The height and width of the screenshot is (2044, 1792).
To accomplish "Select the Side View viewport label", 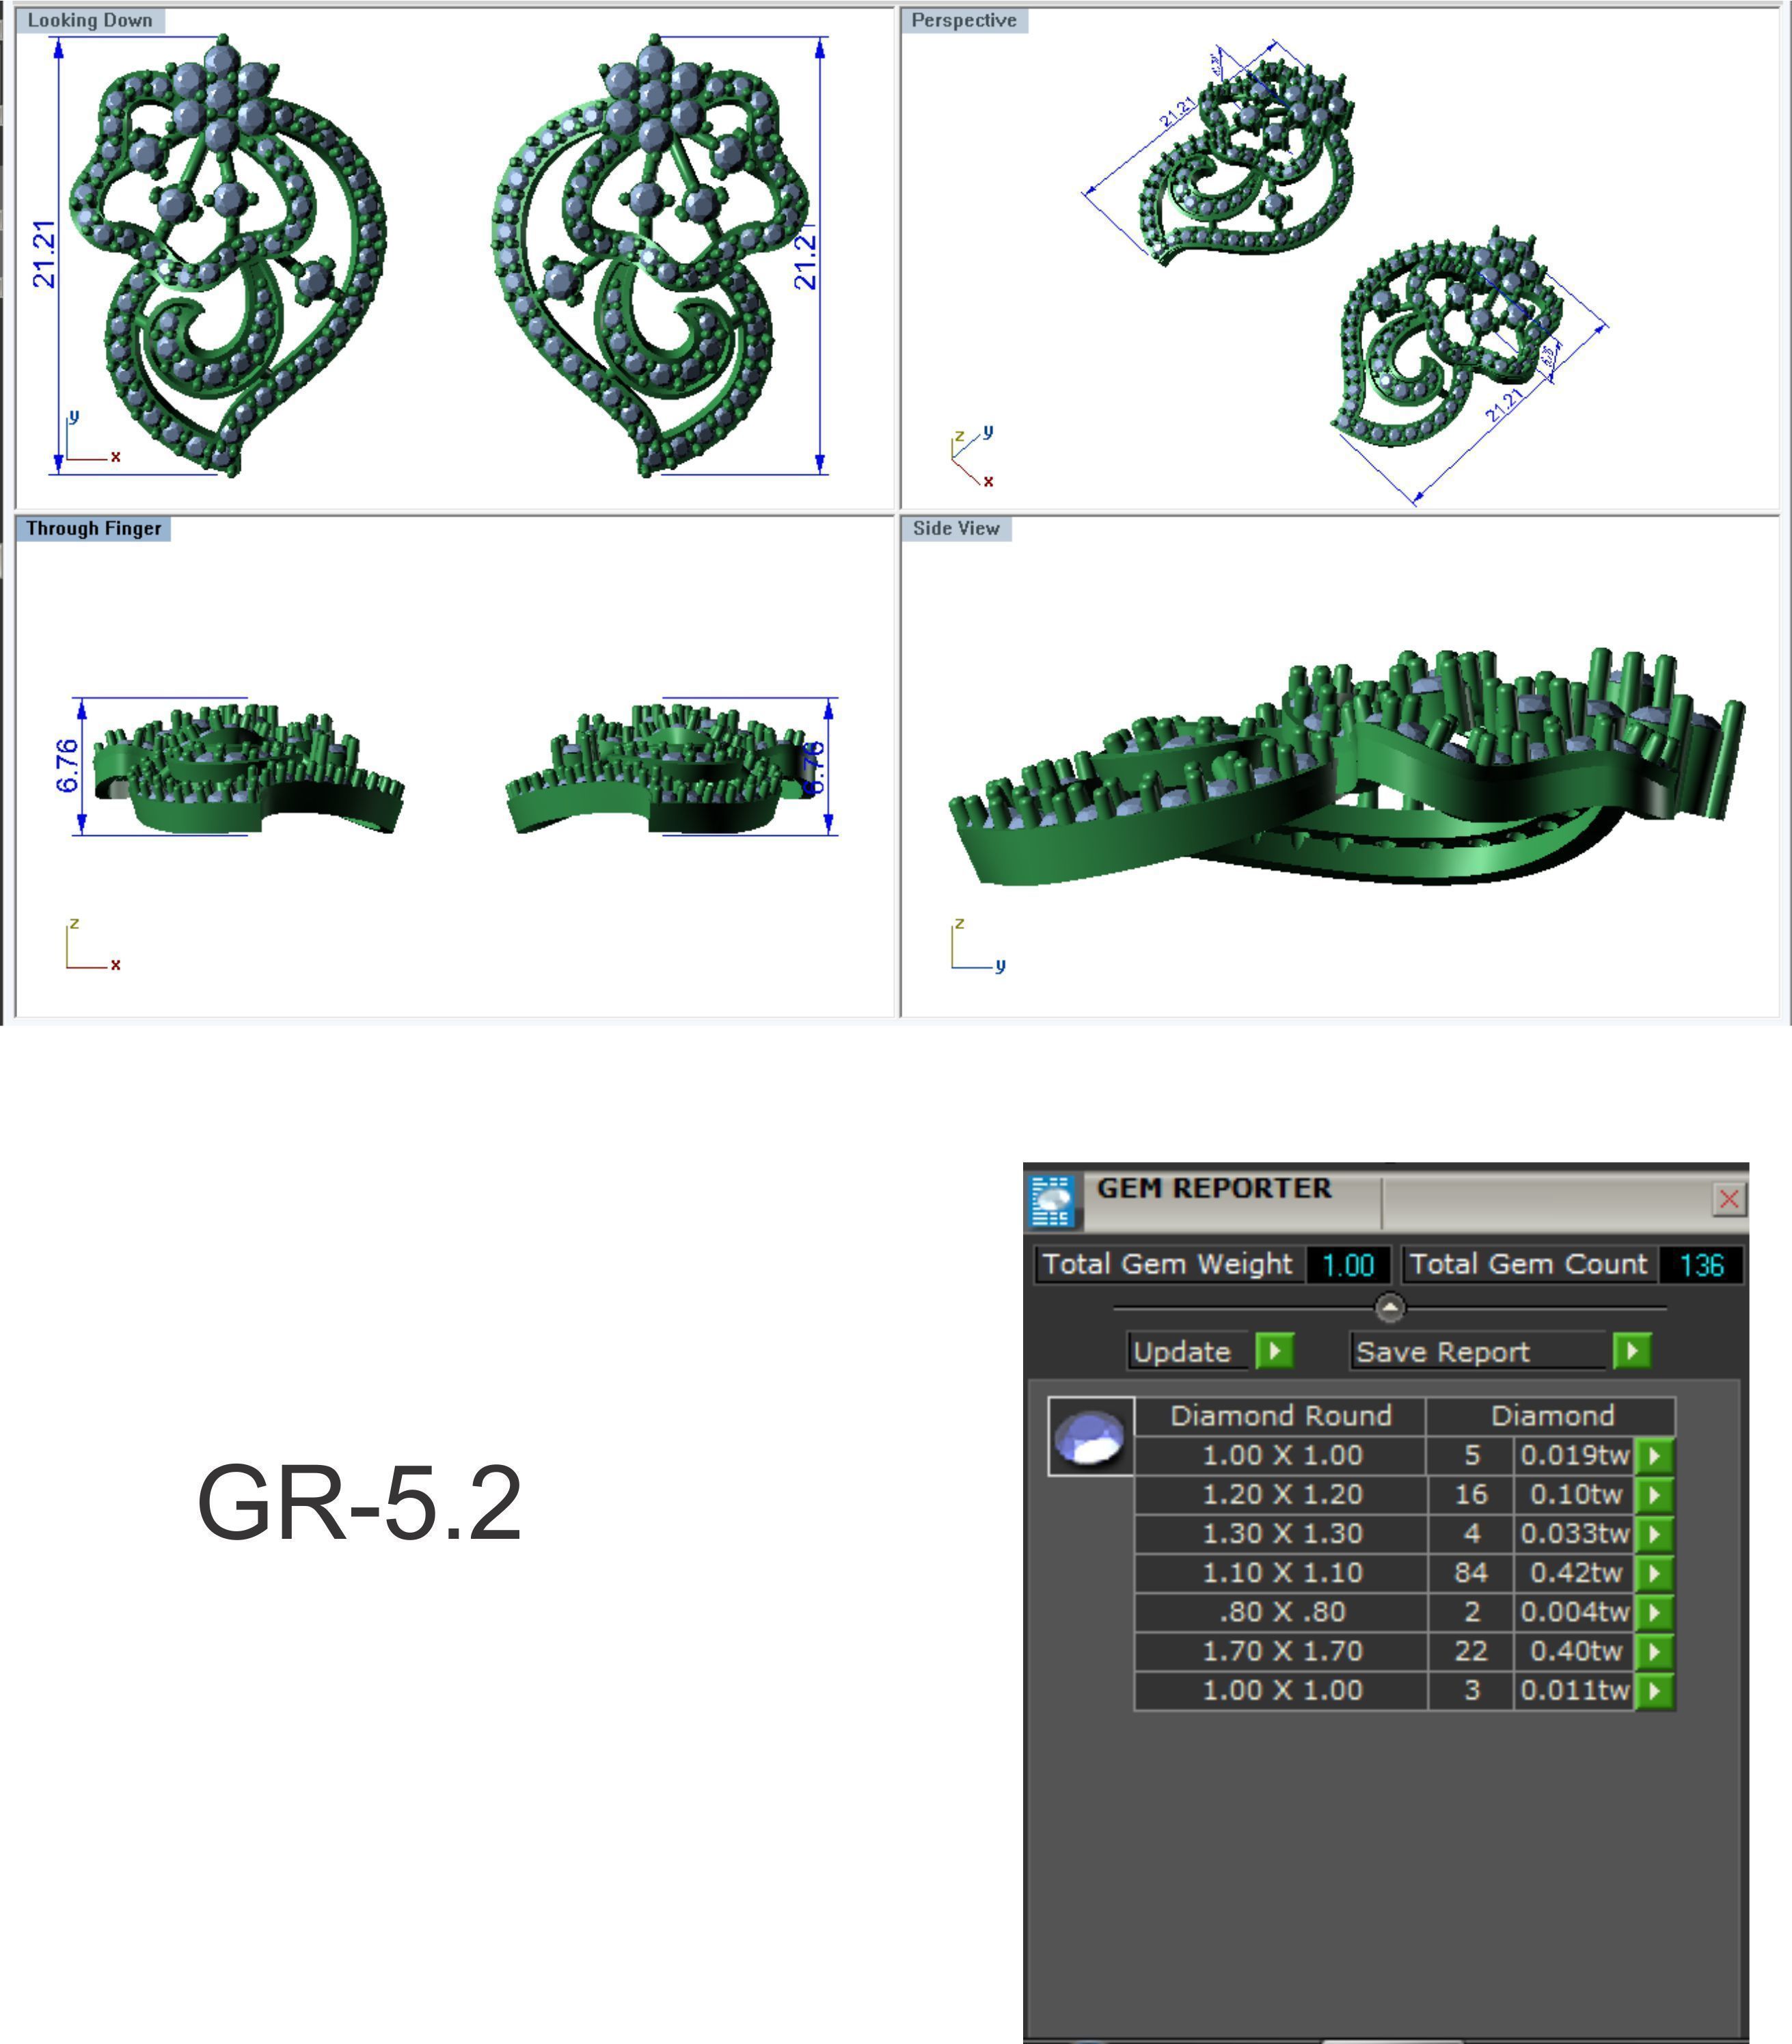I will (x=956, y=528).
